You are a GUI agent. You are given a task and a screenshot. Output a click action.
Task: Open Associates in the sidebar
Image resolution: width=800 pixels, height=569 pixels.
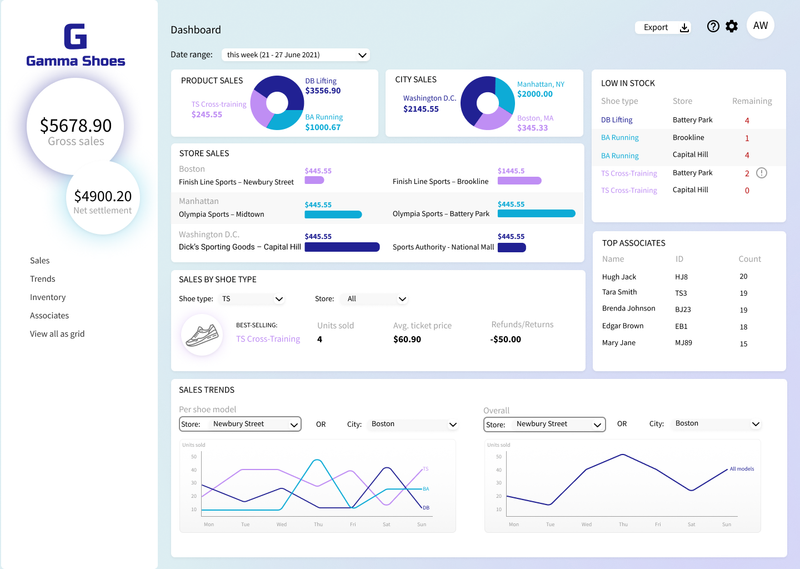pos(49,315)
